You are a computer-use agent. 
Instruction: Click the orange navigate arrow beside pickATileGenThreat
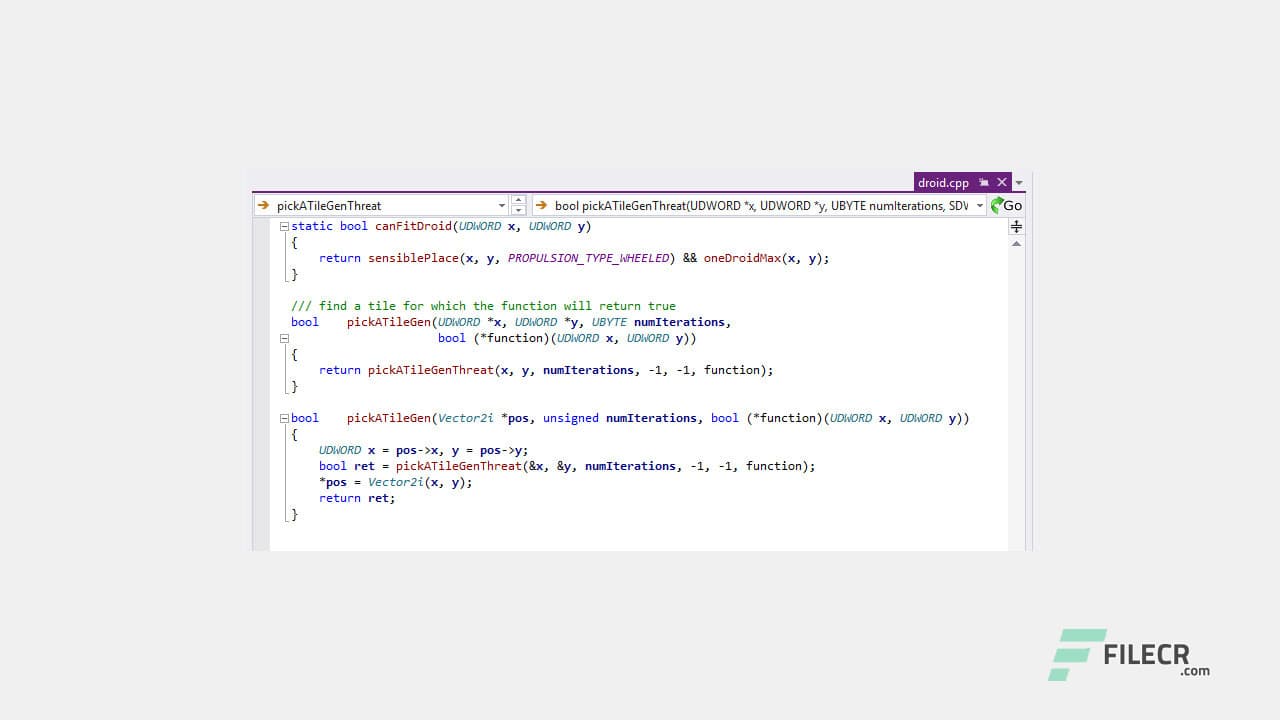(262, 205)
